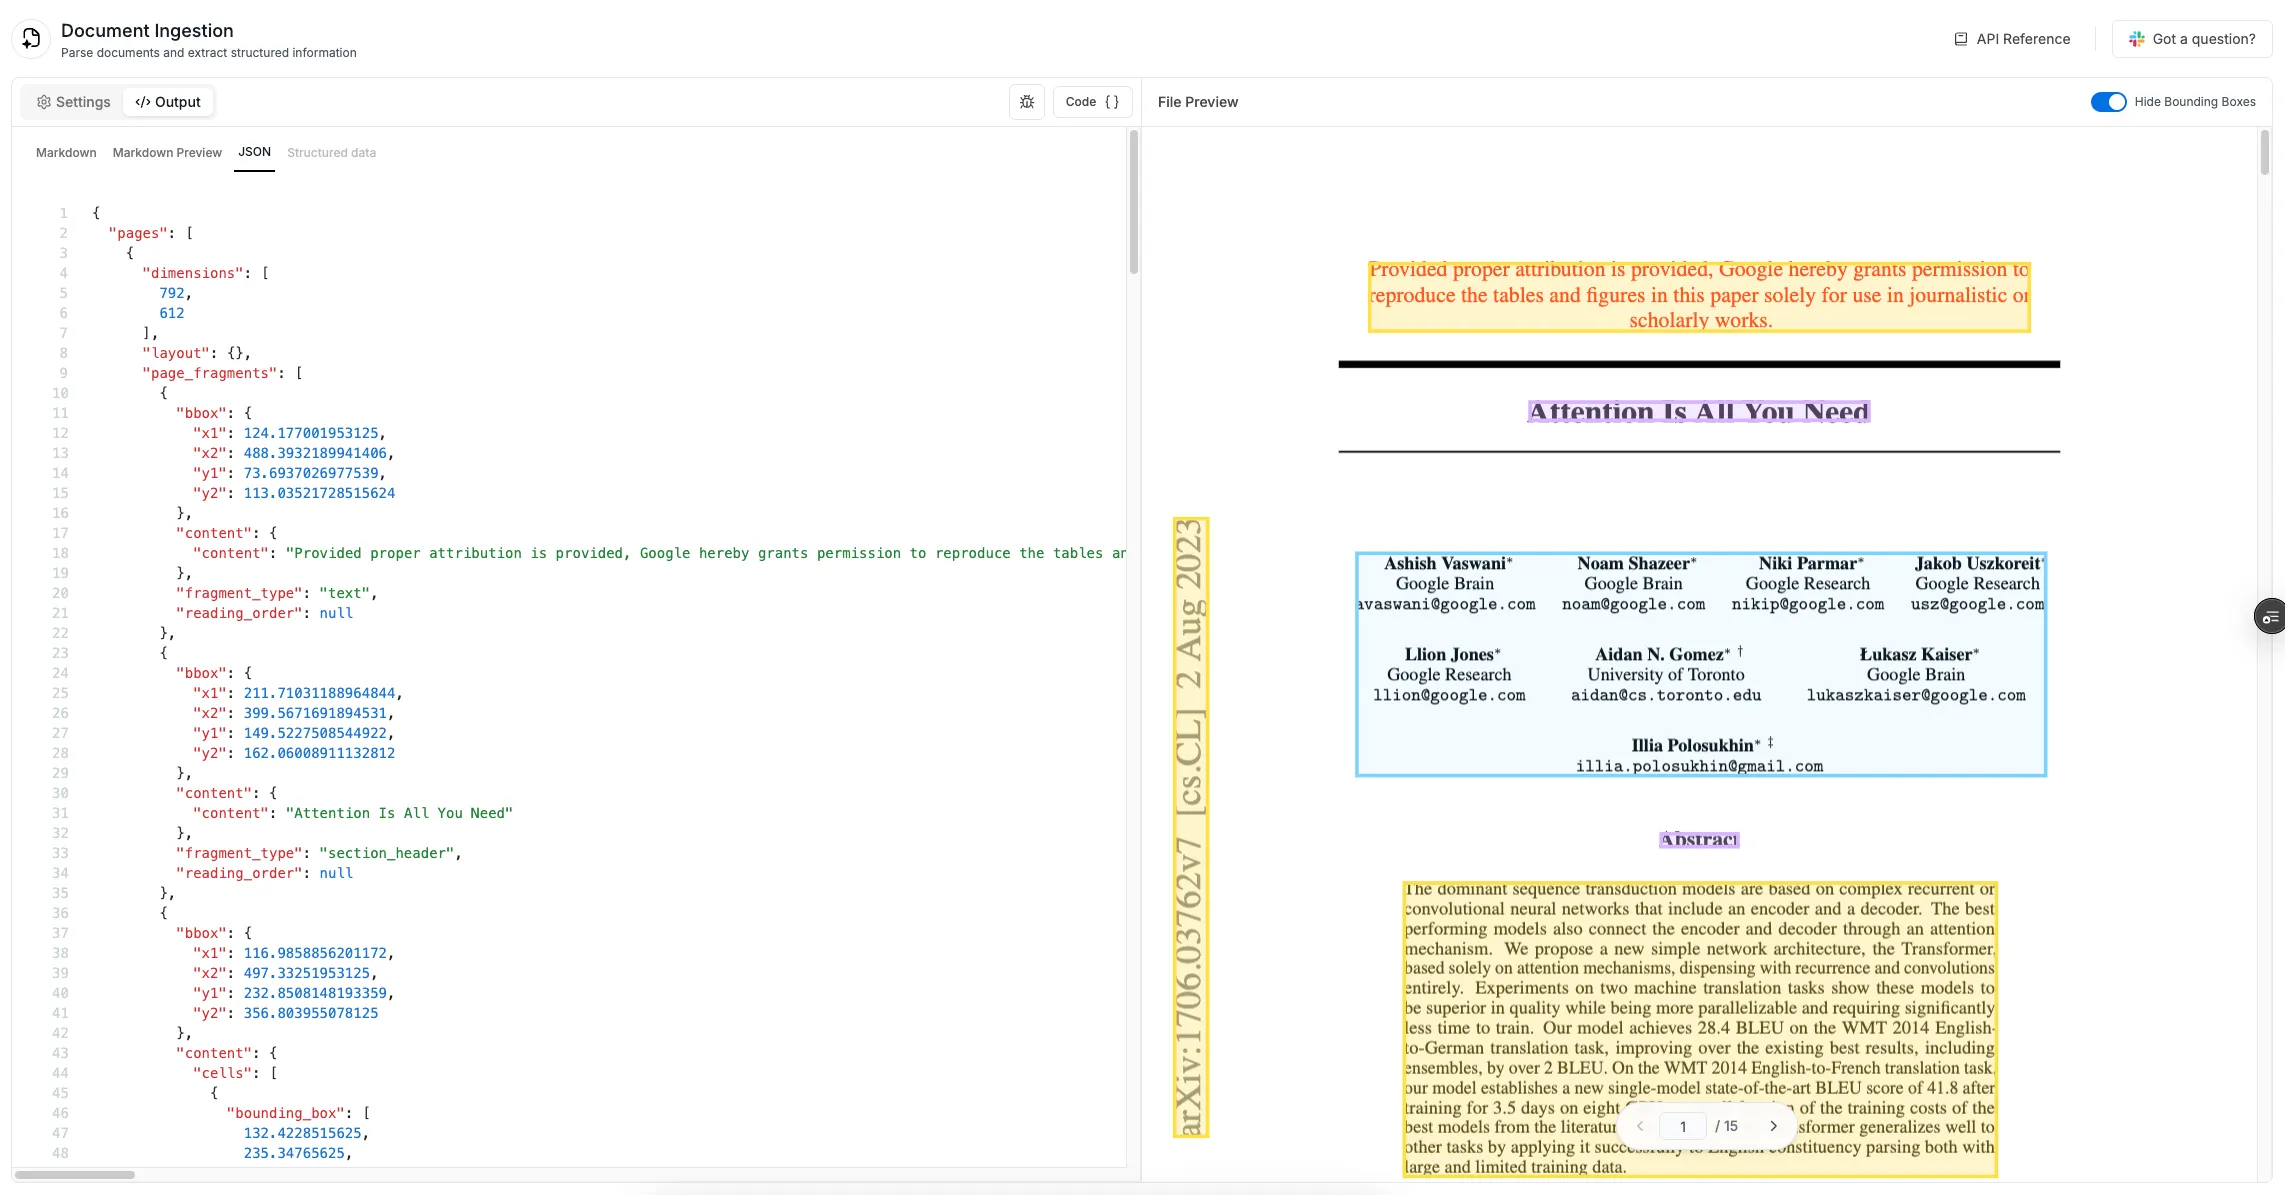Click the Document Ingestion logo icon
Screen dimensions: 2285x1195
point(31,39)
